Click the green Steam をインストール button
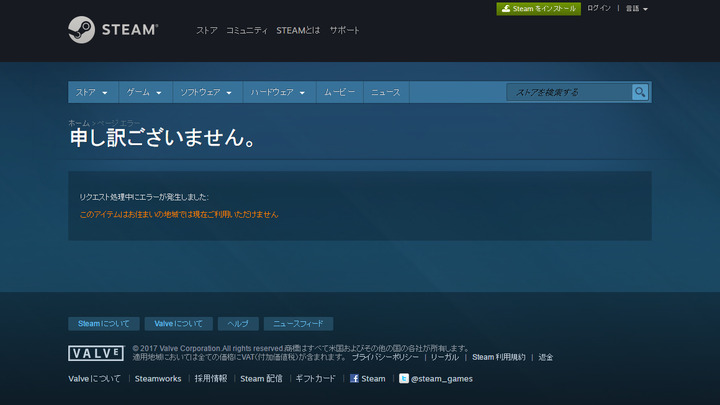This screenshot has width=720, height=405. [538, 9]
